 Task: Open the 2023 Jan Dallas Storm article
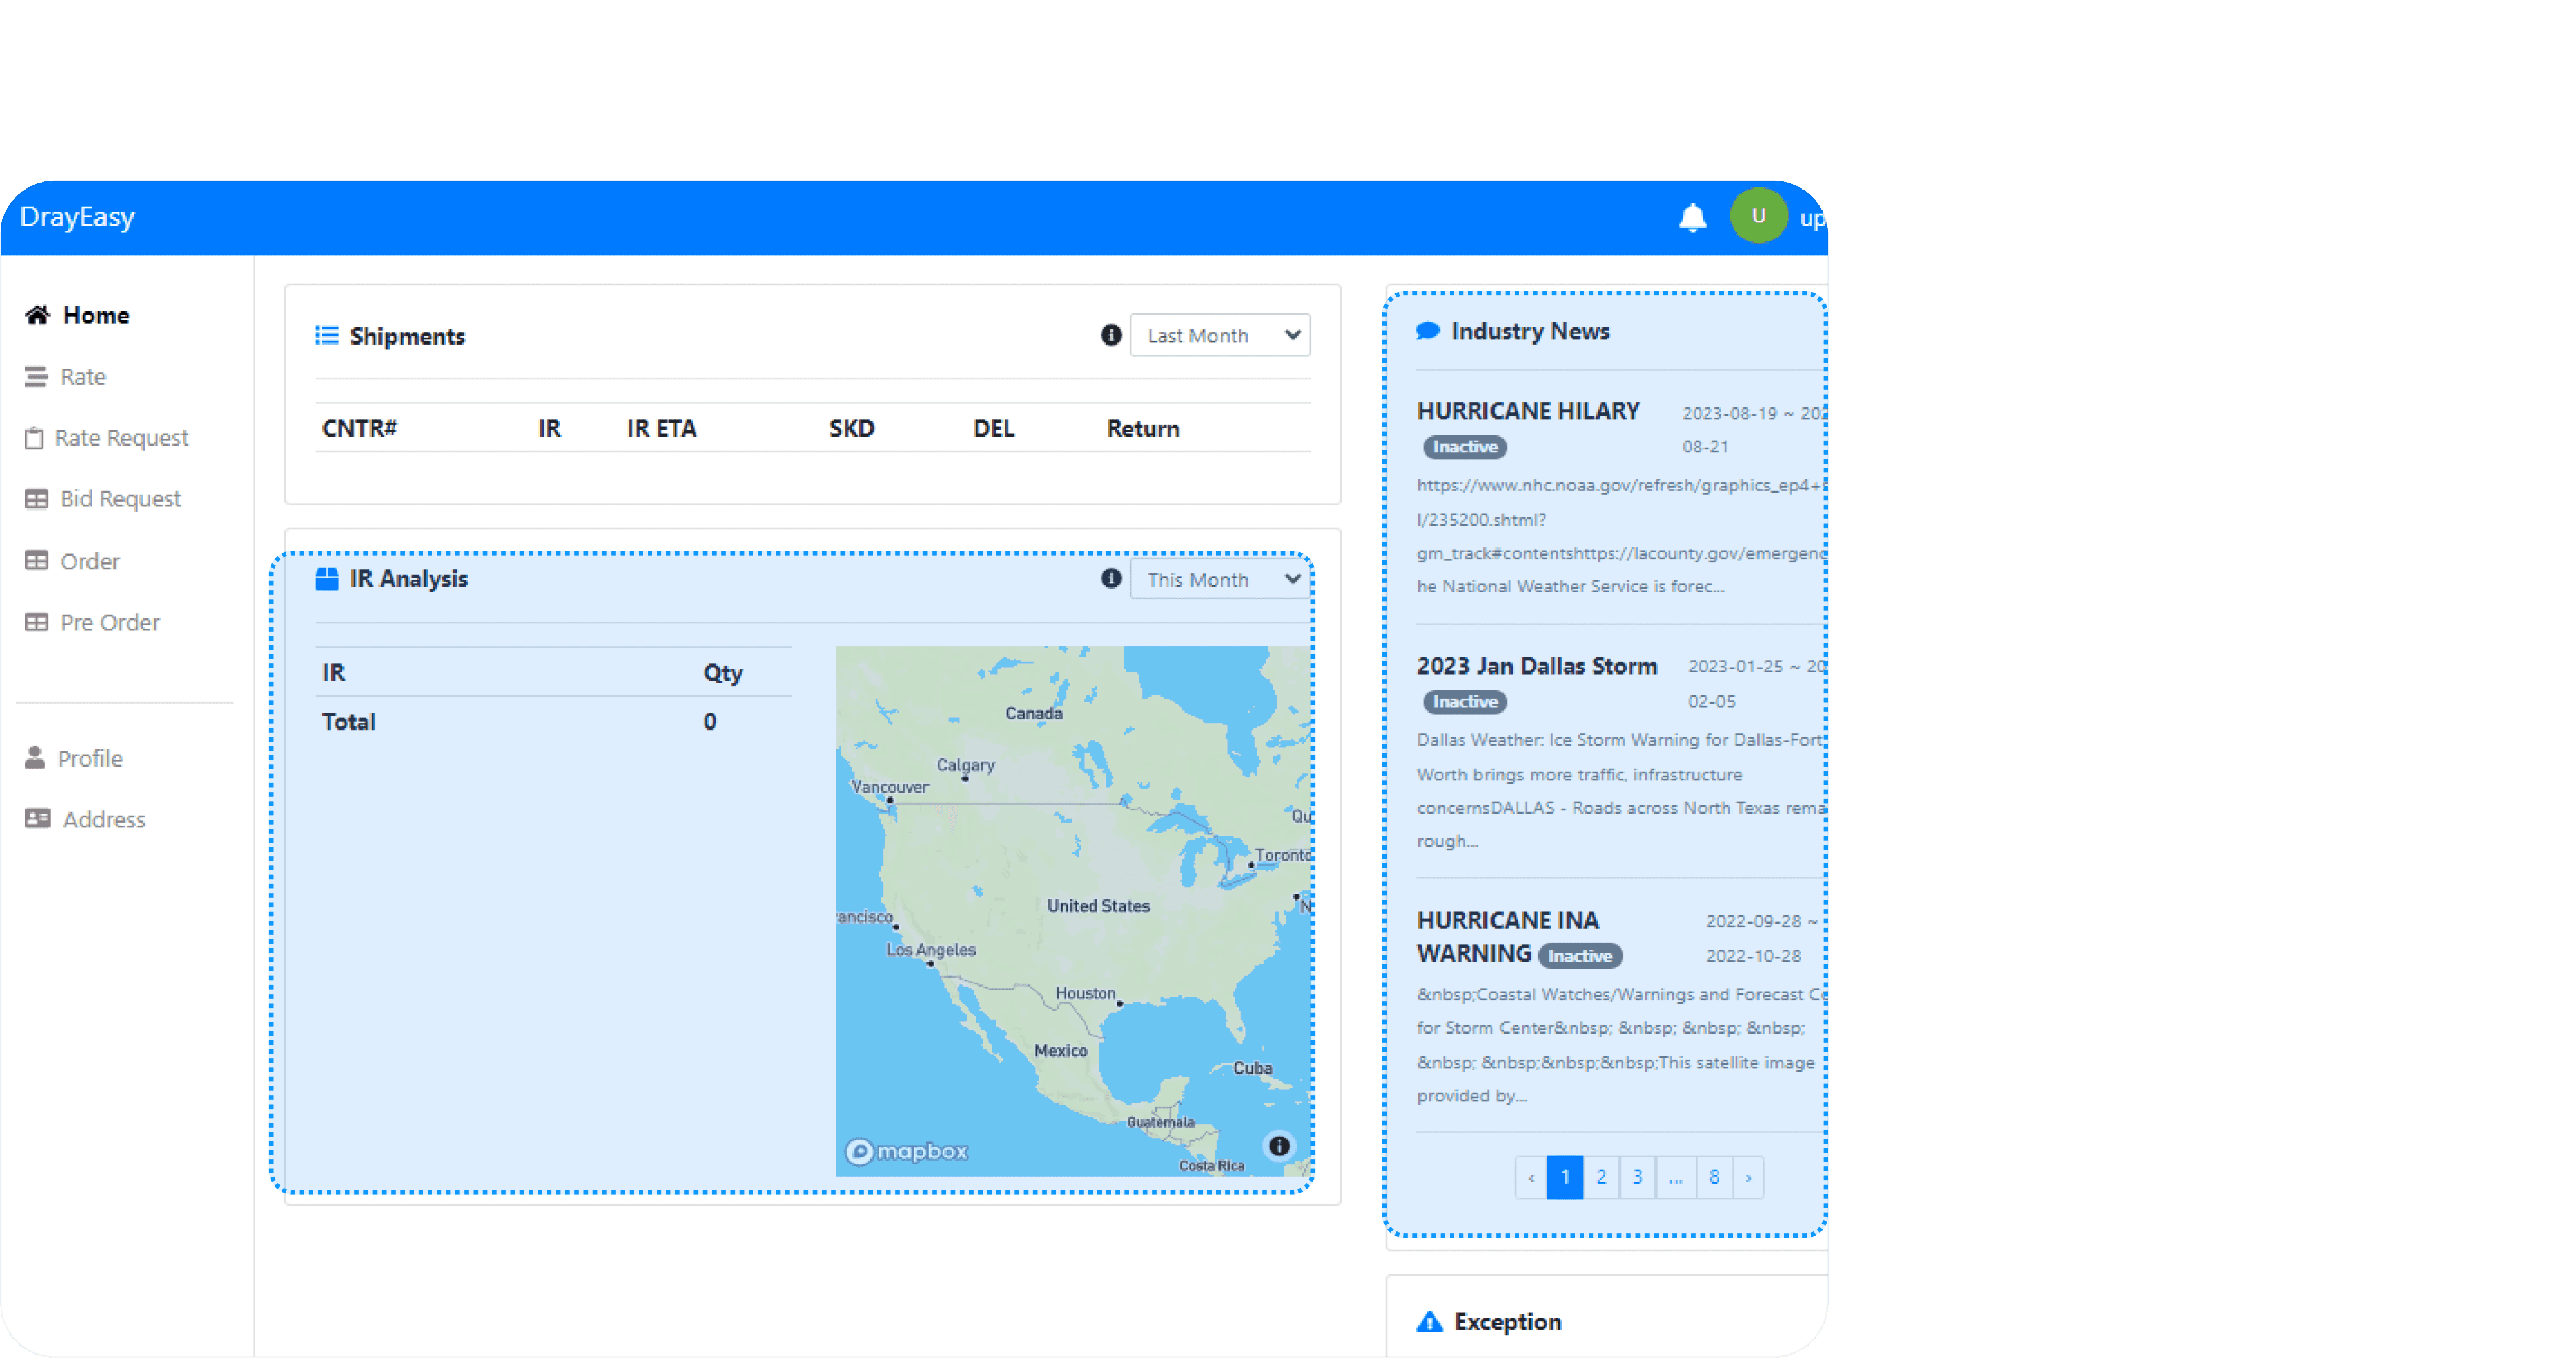[1536, 666]
